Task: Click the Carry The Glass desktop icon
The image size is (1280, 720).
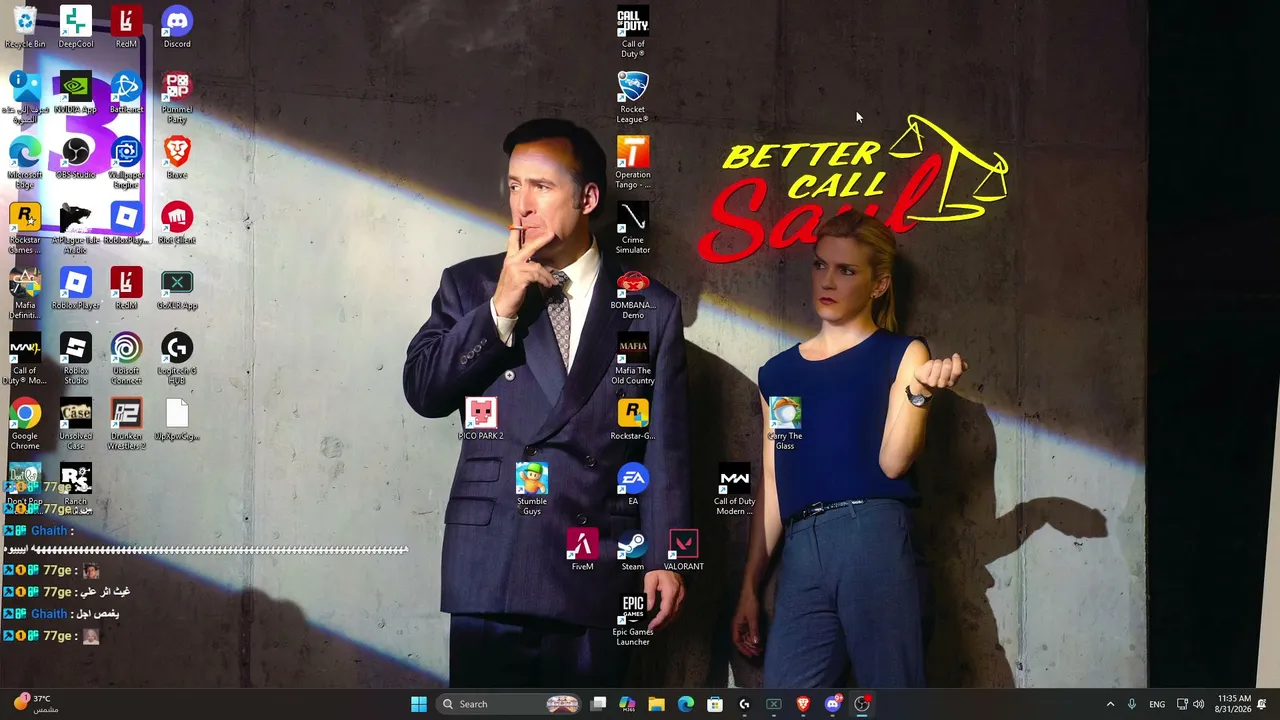Action: click(785, 425)
